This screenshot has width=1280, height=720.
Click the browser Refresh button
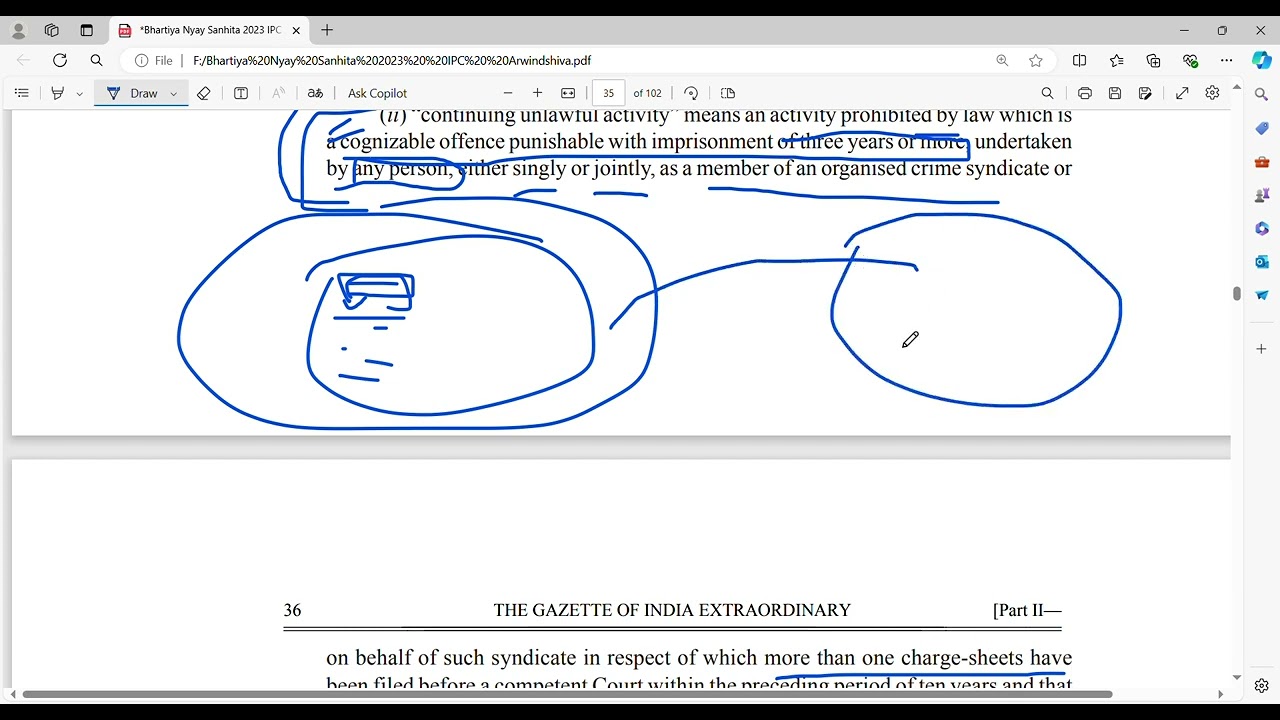coord(60,60)
